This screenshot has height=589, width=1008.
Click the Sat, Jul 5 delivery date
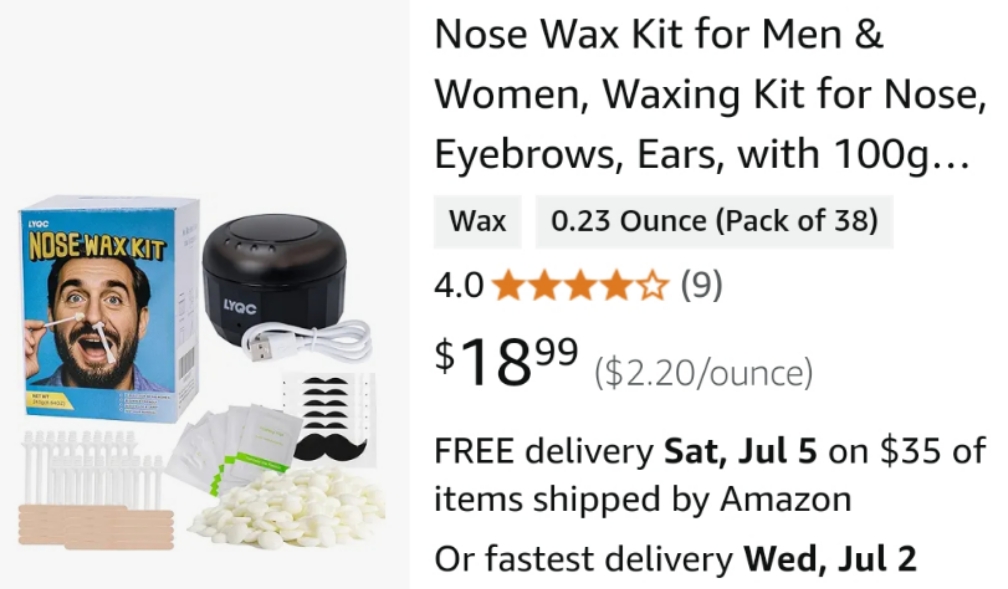(741, 450)
